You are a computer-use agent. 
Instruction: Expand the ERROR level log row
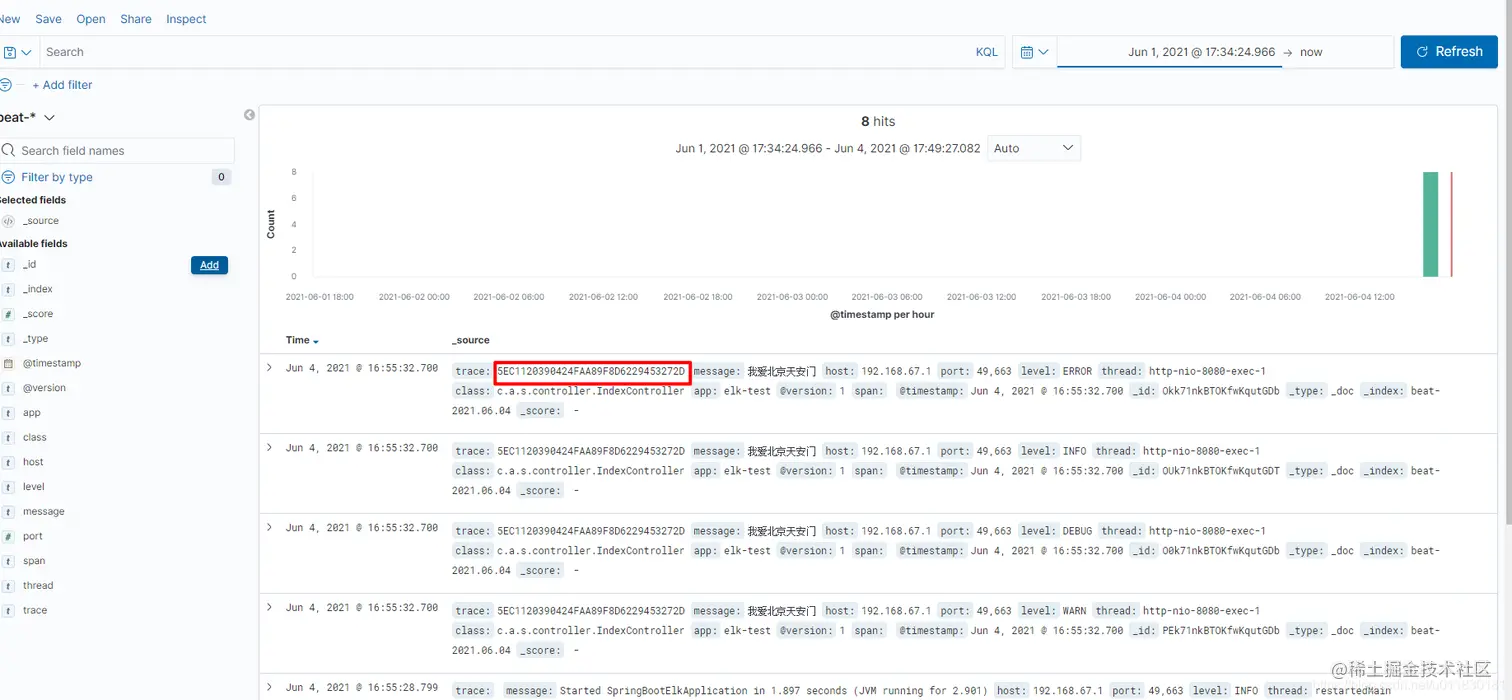(269, 368)
